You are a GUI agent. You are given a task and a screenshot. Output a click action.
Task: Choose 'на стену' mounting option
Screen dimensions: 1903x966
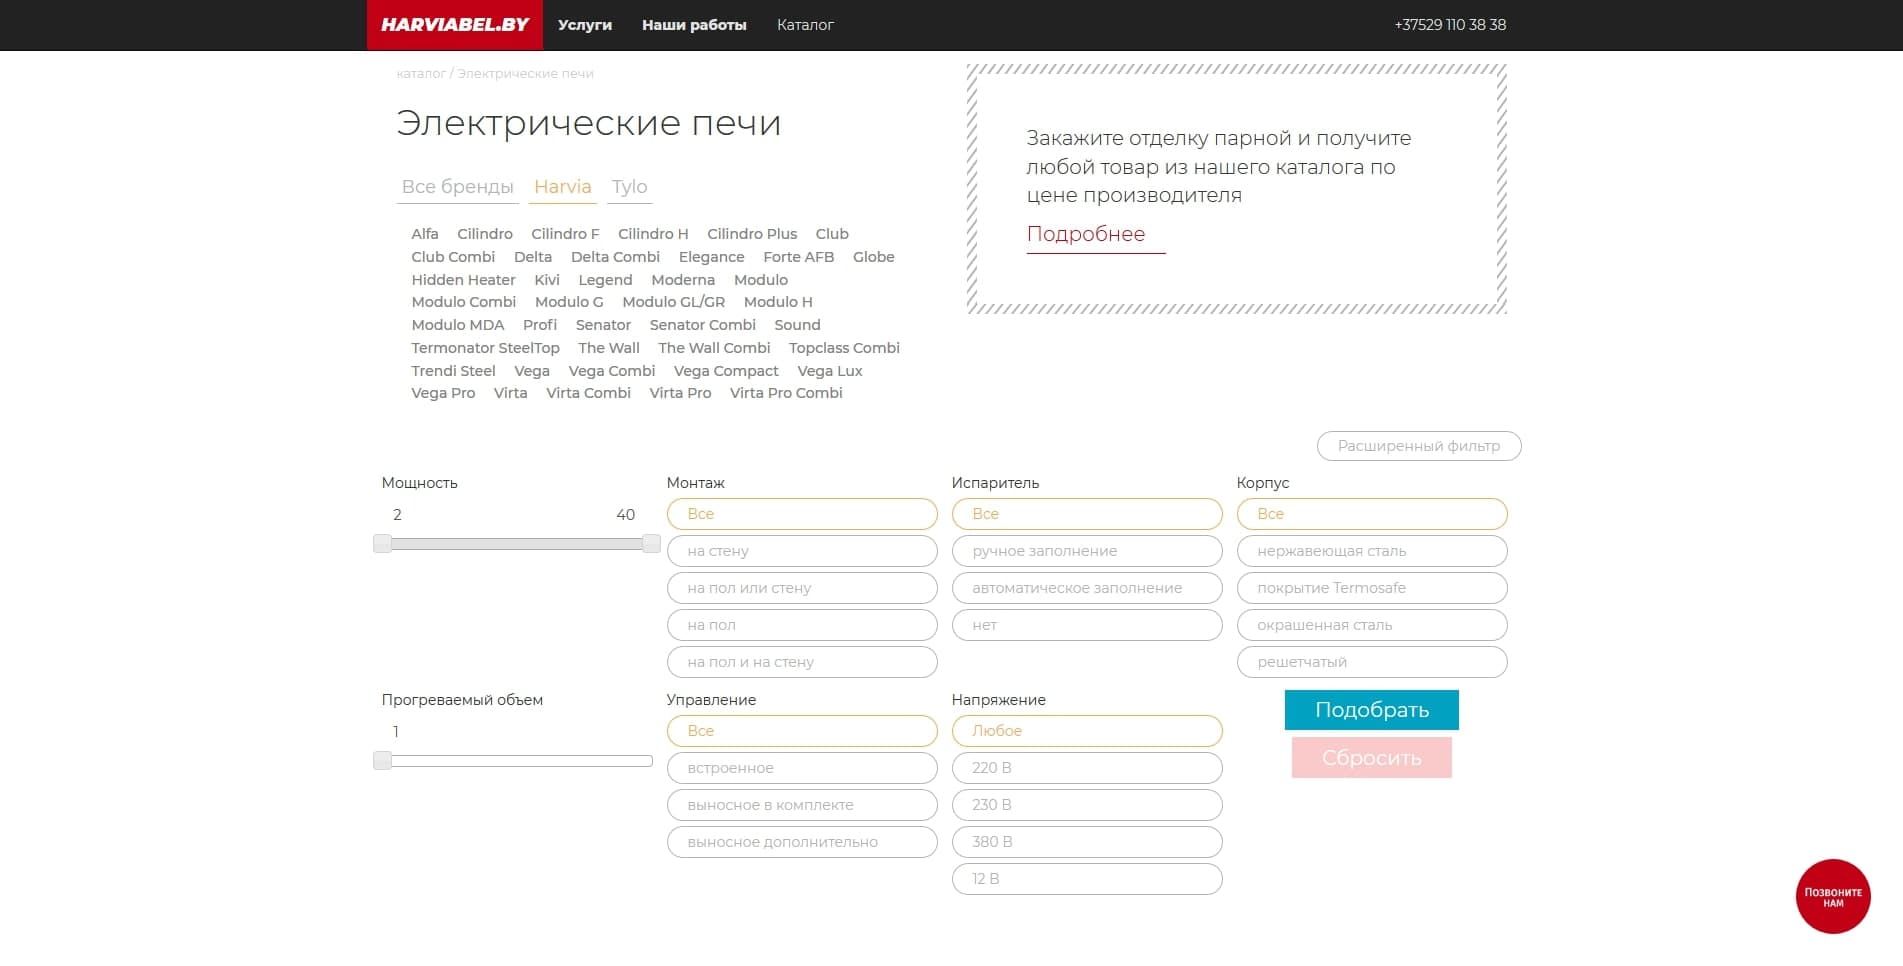(x=802, y=551)
